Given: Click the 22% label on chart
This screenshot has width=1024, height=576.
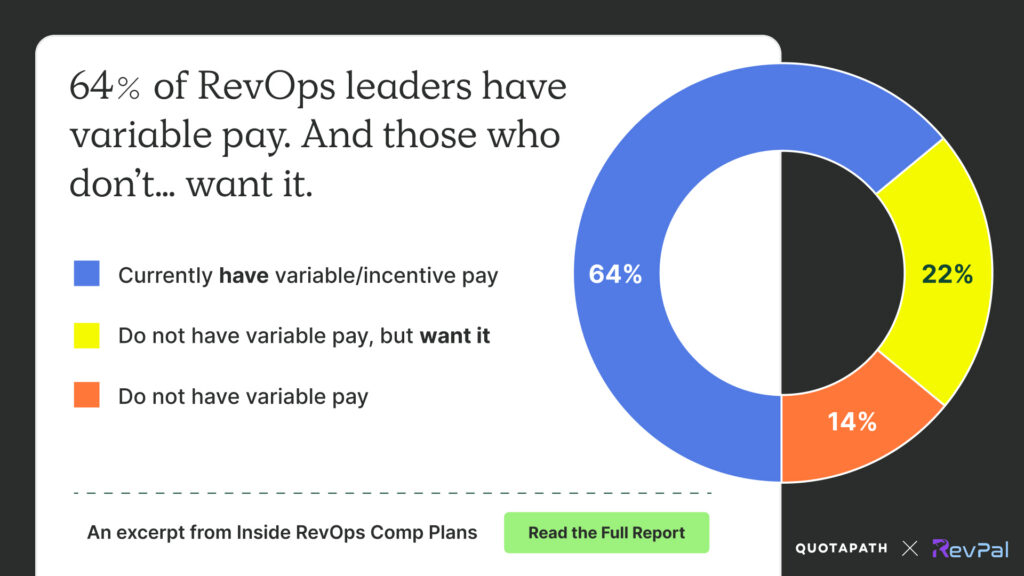Looking at the screenshot, I should (948, 275).
